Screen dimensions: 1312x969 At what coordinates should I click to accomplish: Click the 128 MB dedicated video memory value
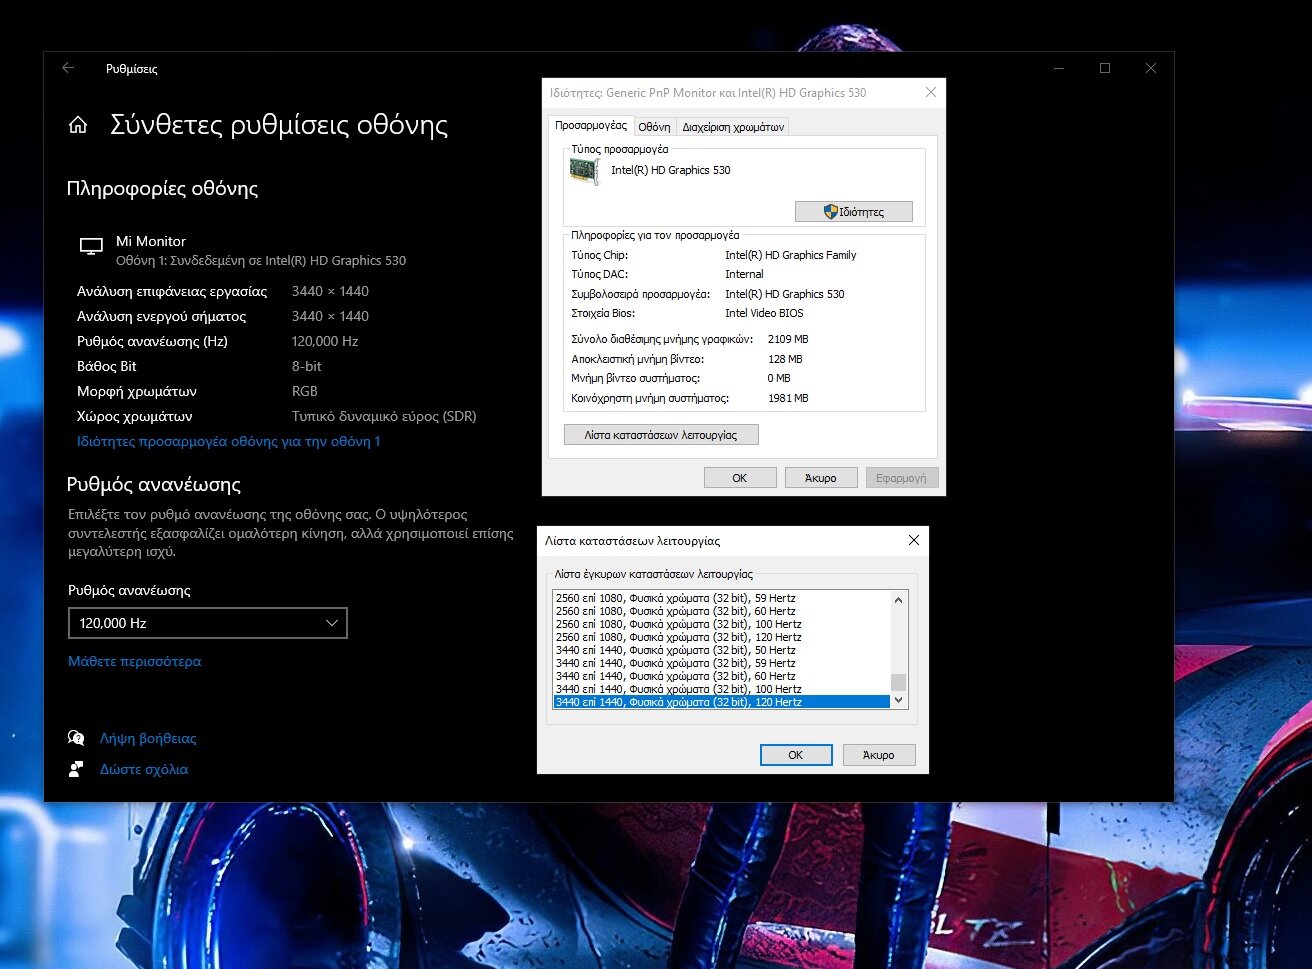point(785,359)
